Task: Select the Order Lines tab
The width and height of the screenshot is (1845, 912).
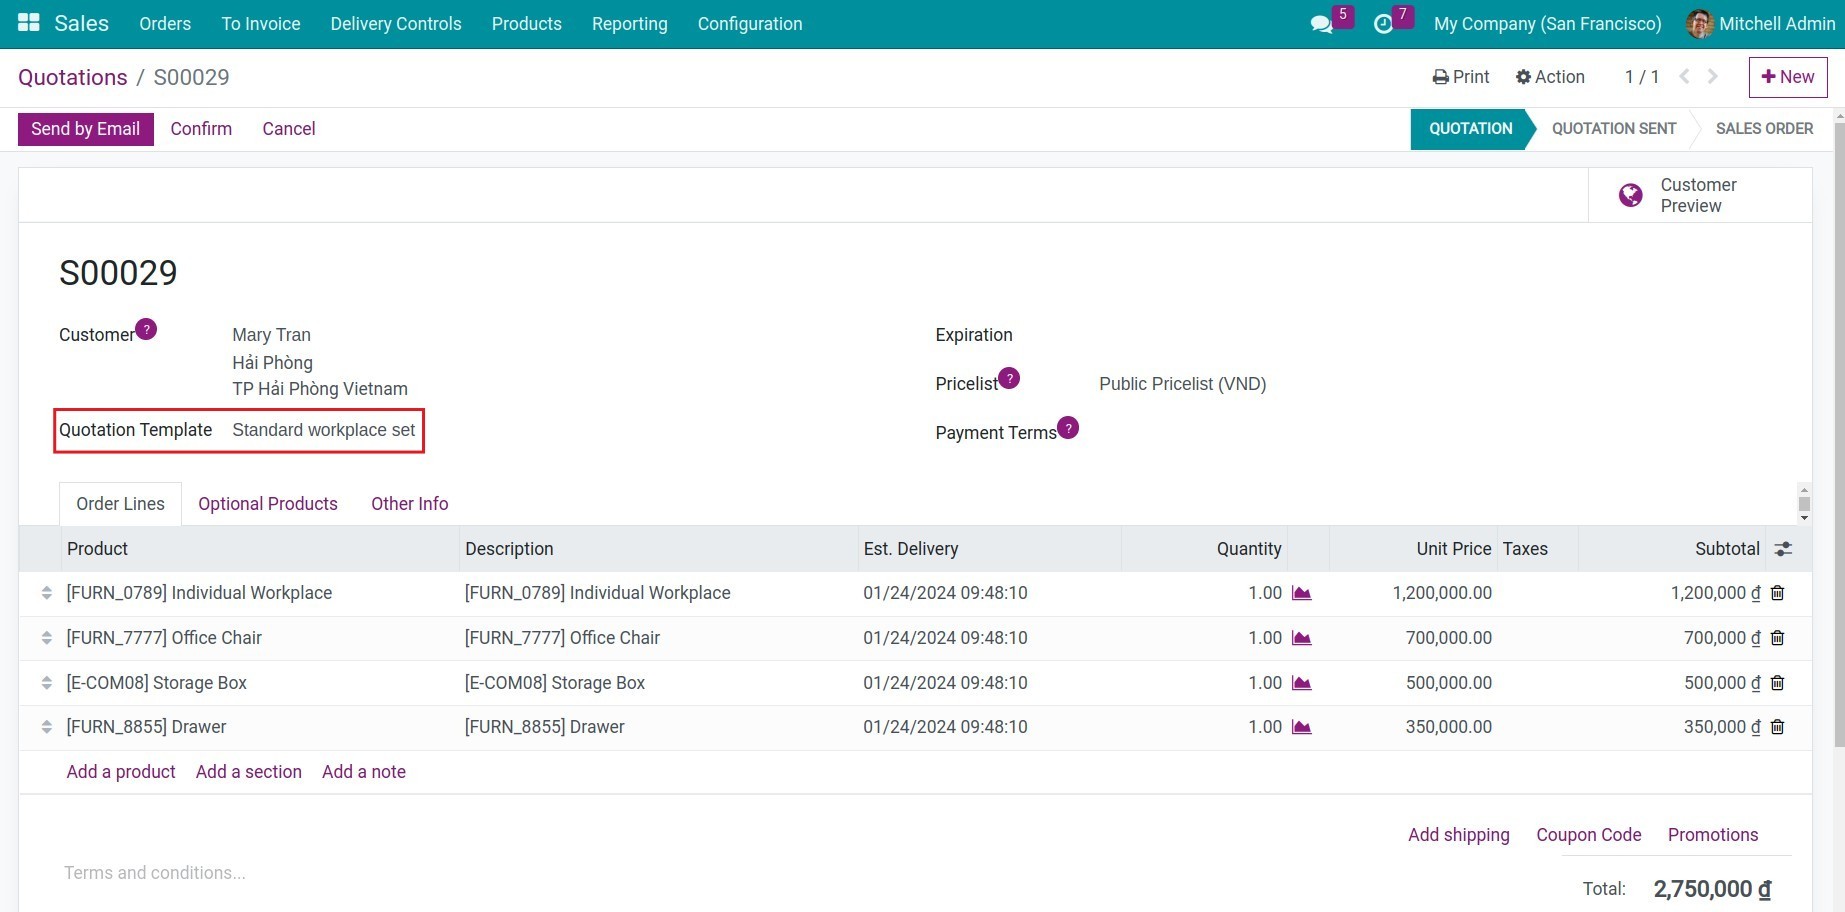Action: click(121, 504)
